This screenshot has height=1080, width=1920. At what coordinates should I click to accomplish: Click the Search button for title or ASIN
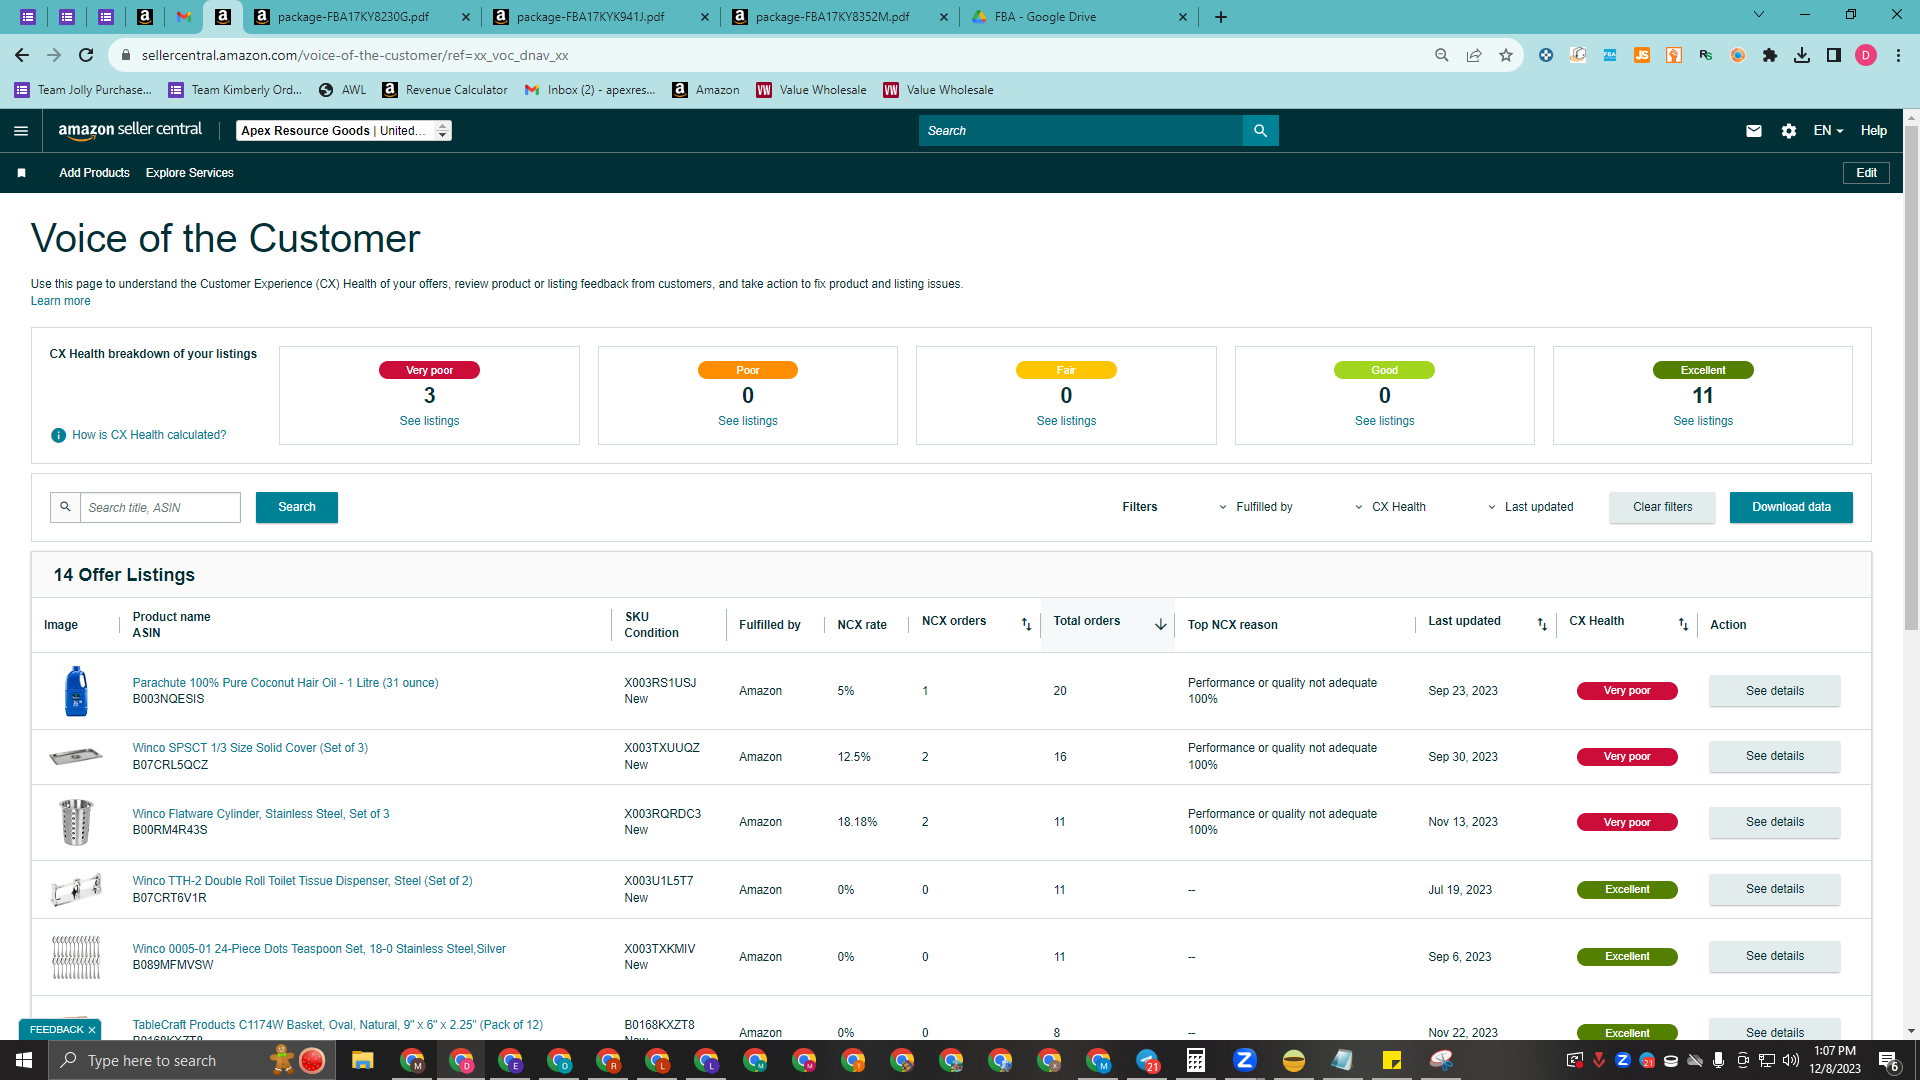click(x=297, y=507)
